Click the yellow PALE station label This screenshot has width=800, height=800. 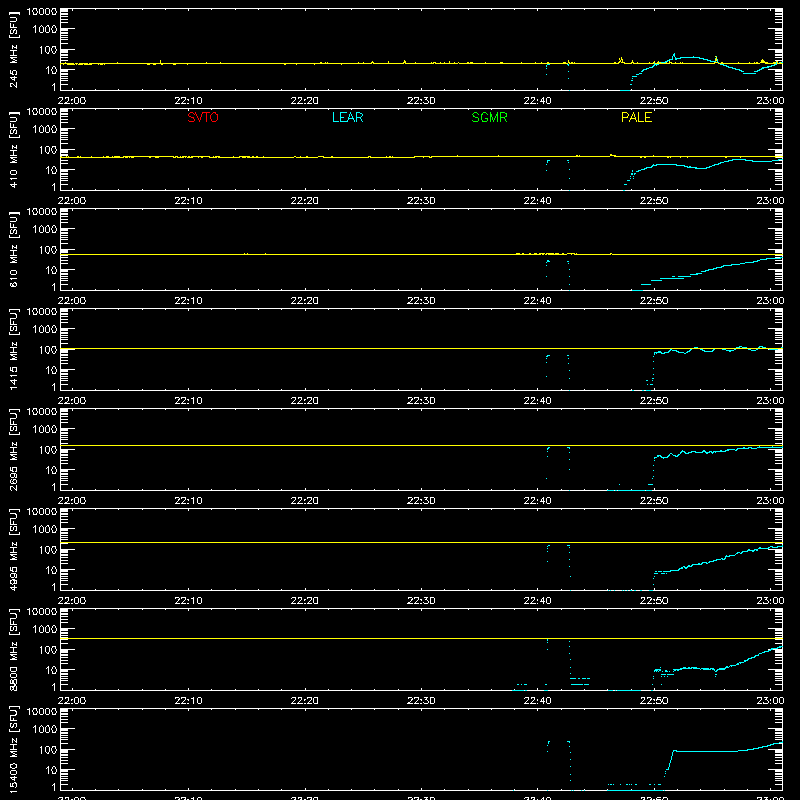[x=636, y=117]
